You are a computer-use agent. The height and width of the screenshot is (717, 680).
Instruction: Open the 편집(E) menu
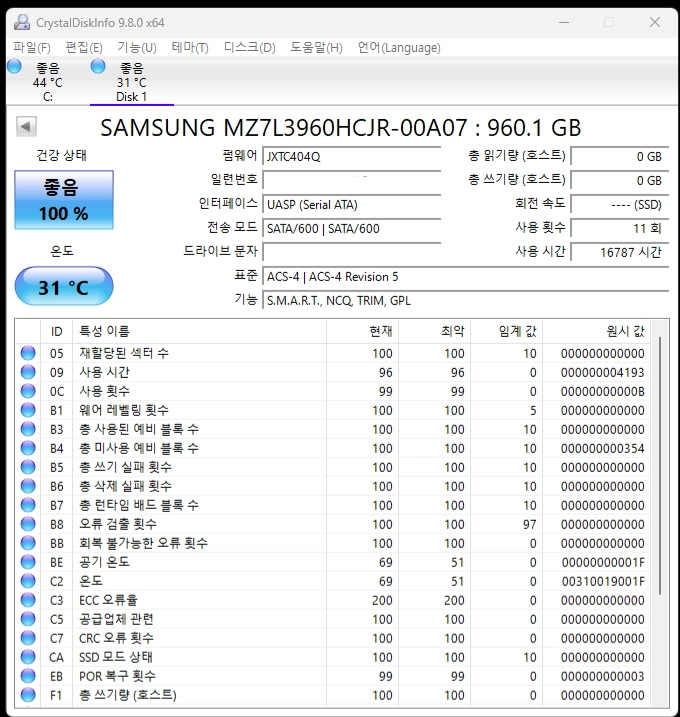click(84, 48)
